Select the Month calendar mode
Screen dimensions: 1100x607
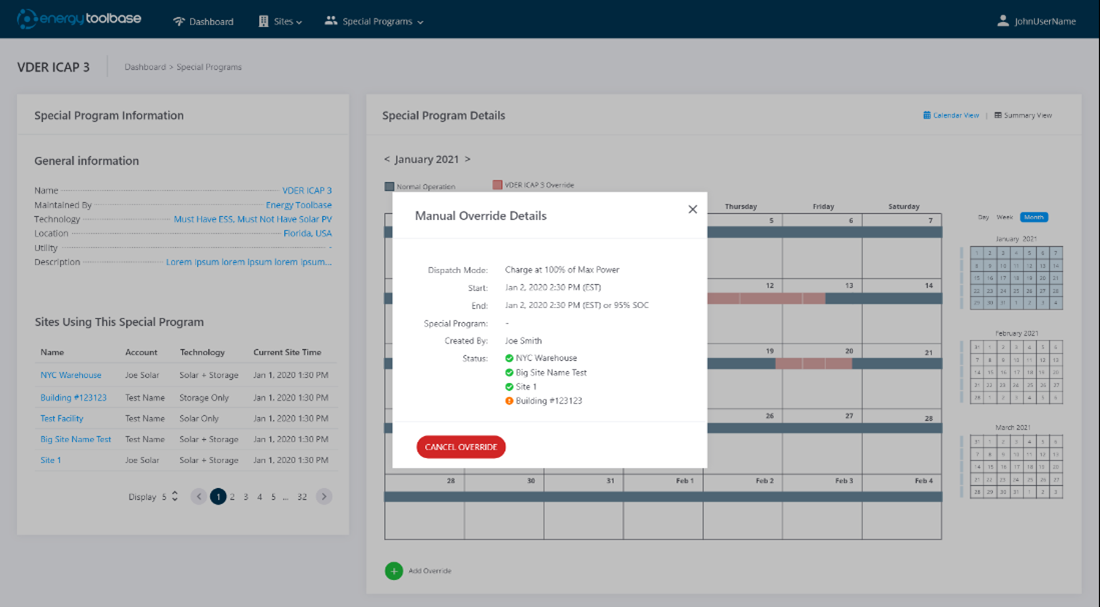1033,218
